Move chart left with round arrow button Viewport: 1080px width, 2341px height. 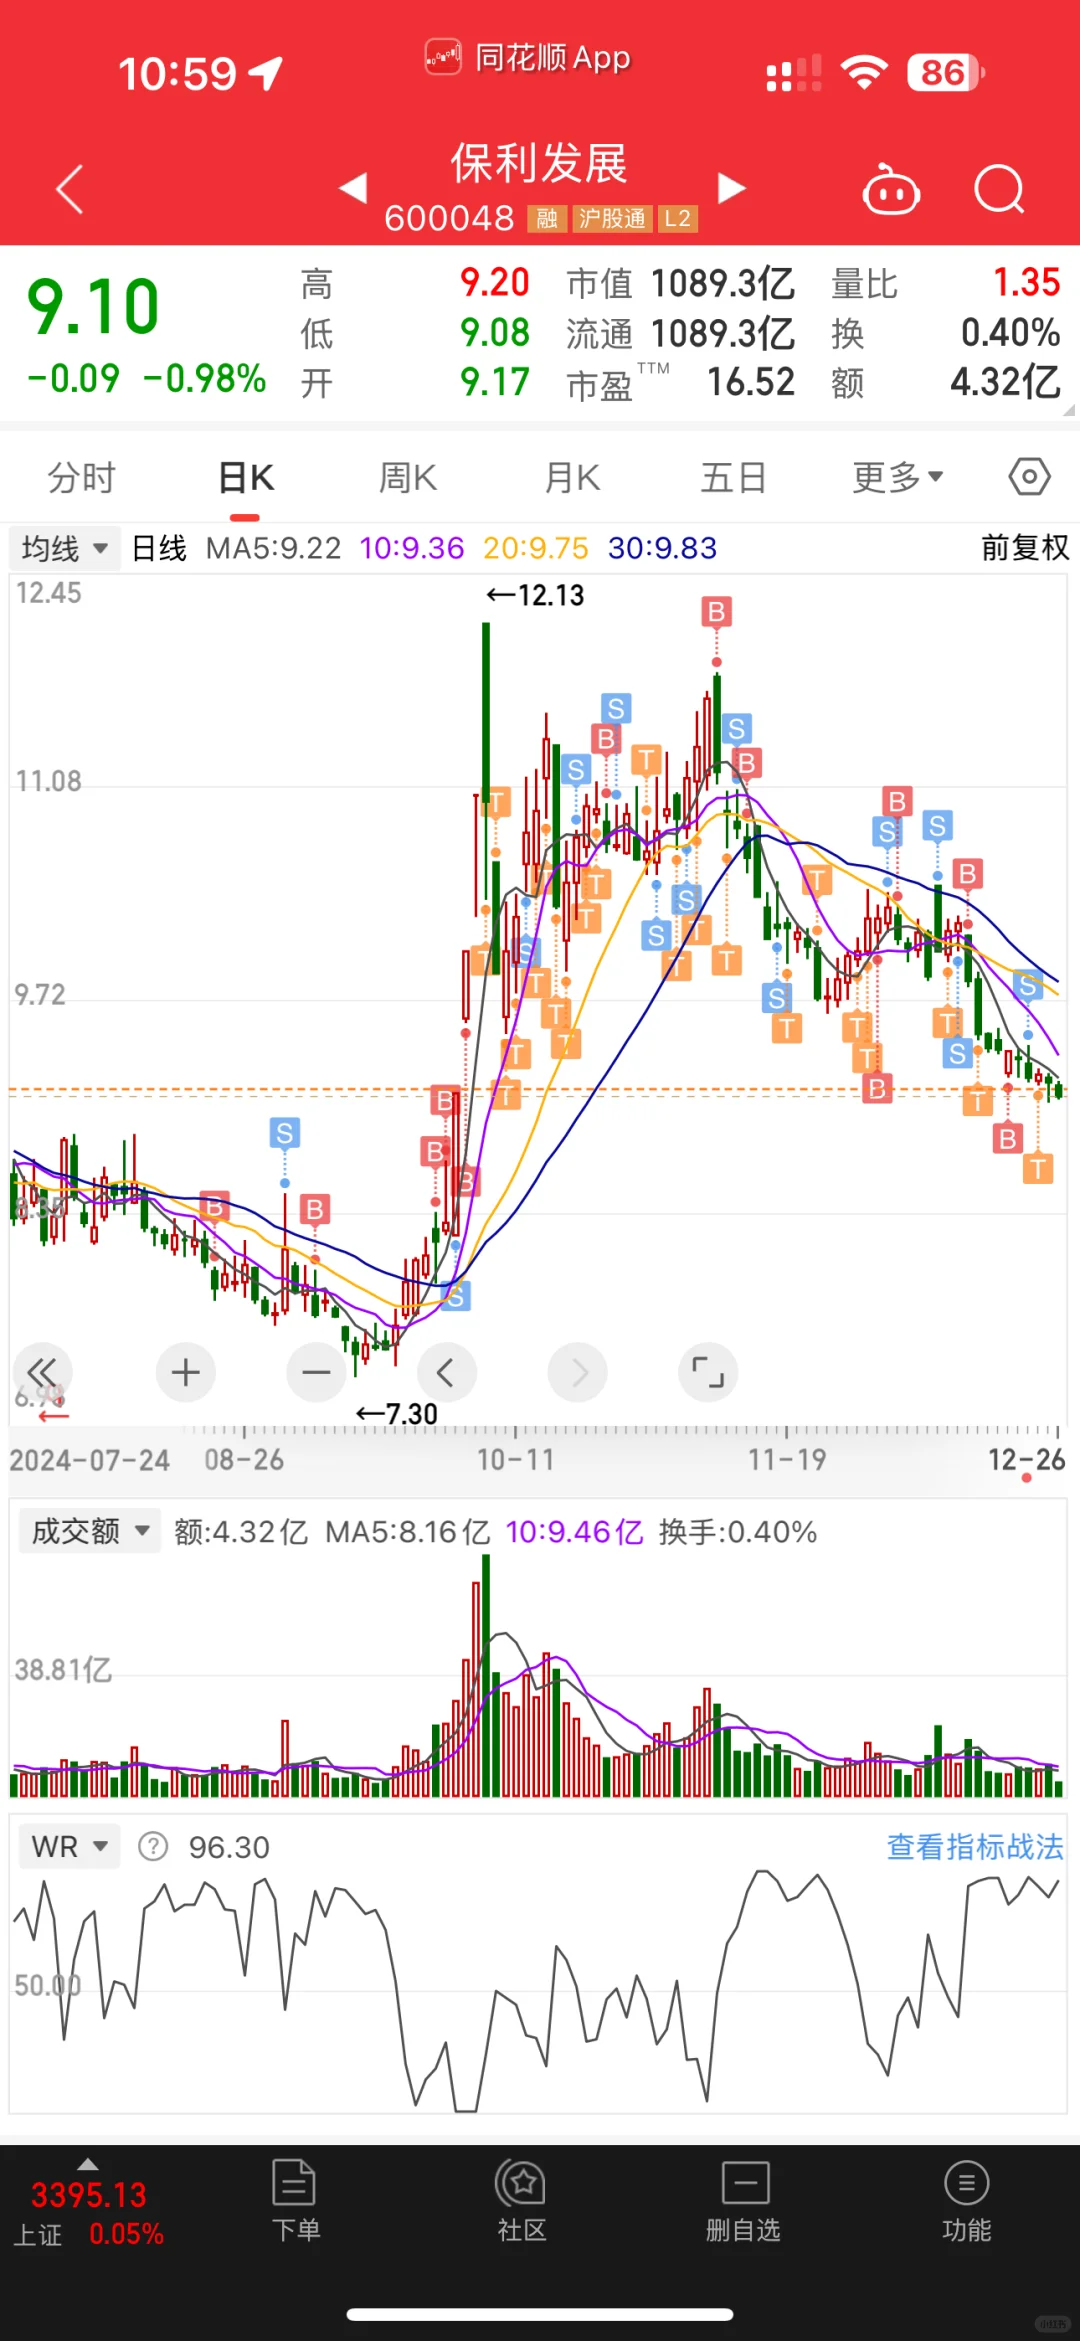[447, 1372]
